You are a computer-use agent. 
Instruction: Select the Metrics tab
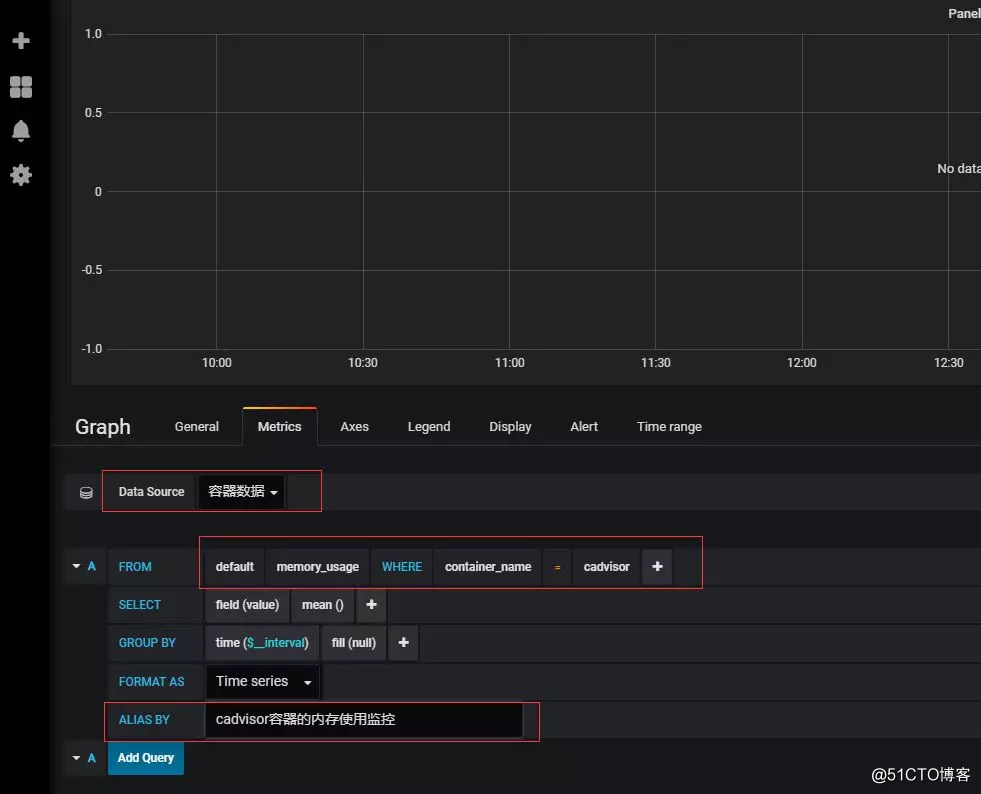280,427
